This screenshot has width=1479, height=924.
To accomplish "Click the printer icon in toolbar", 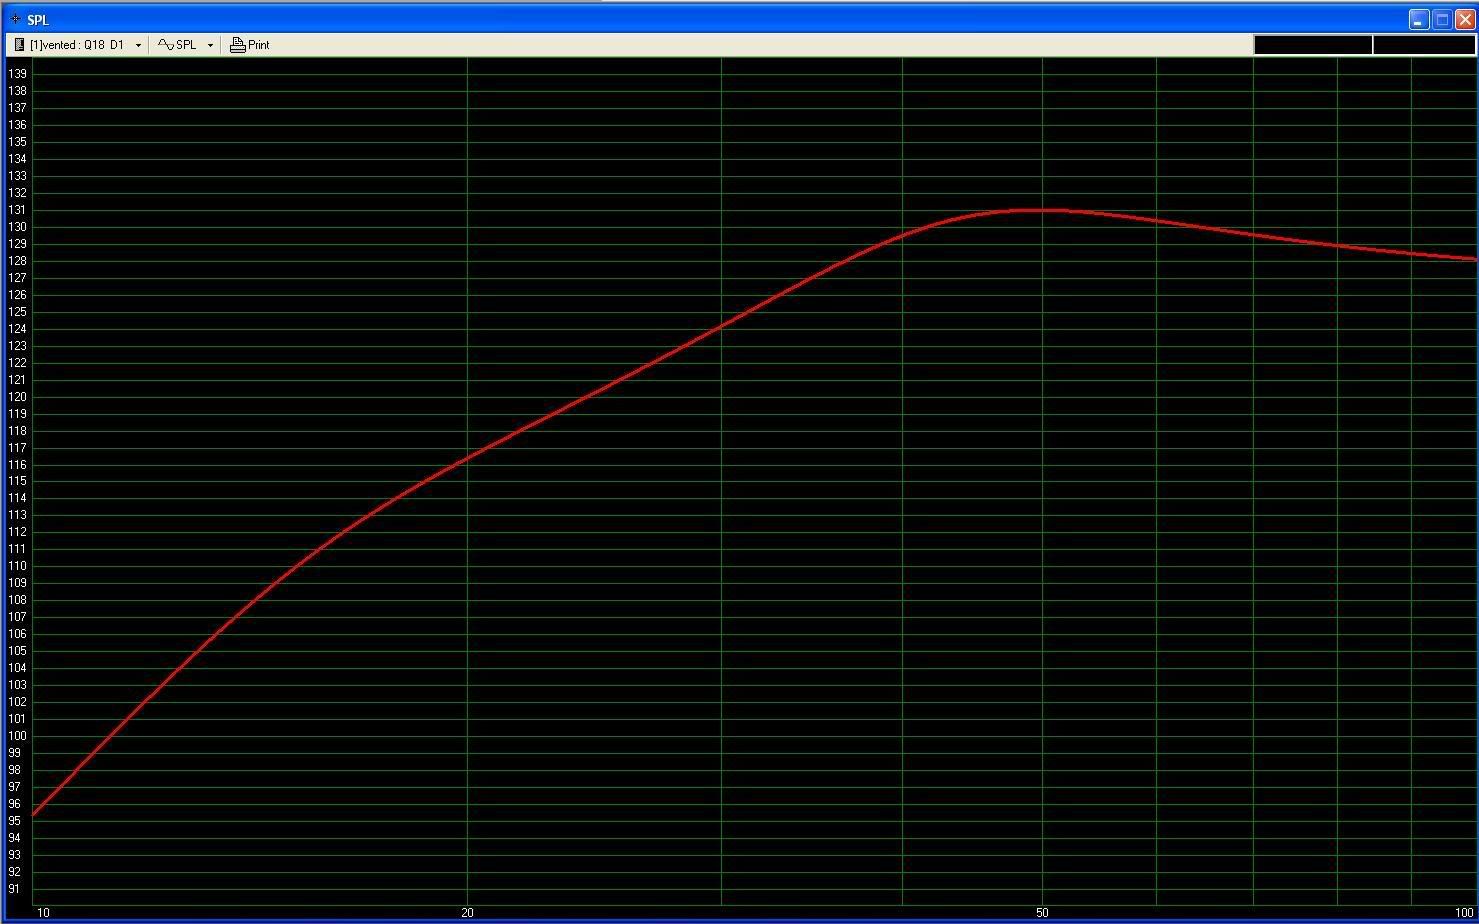I will pos(237,45).
